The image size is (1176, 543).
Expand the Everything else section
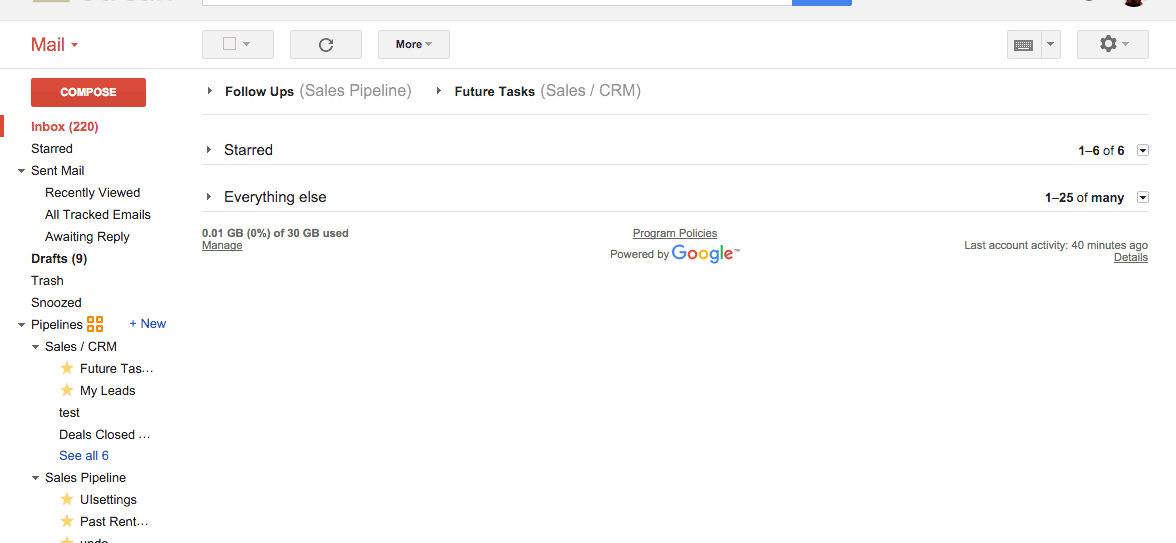pos(209,197)
